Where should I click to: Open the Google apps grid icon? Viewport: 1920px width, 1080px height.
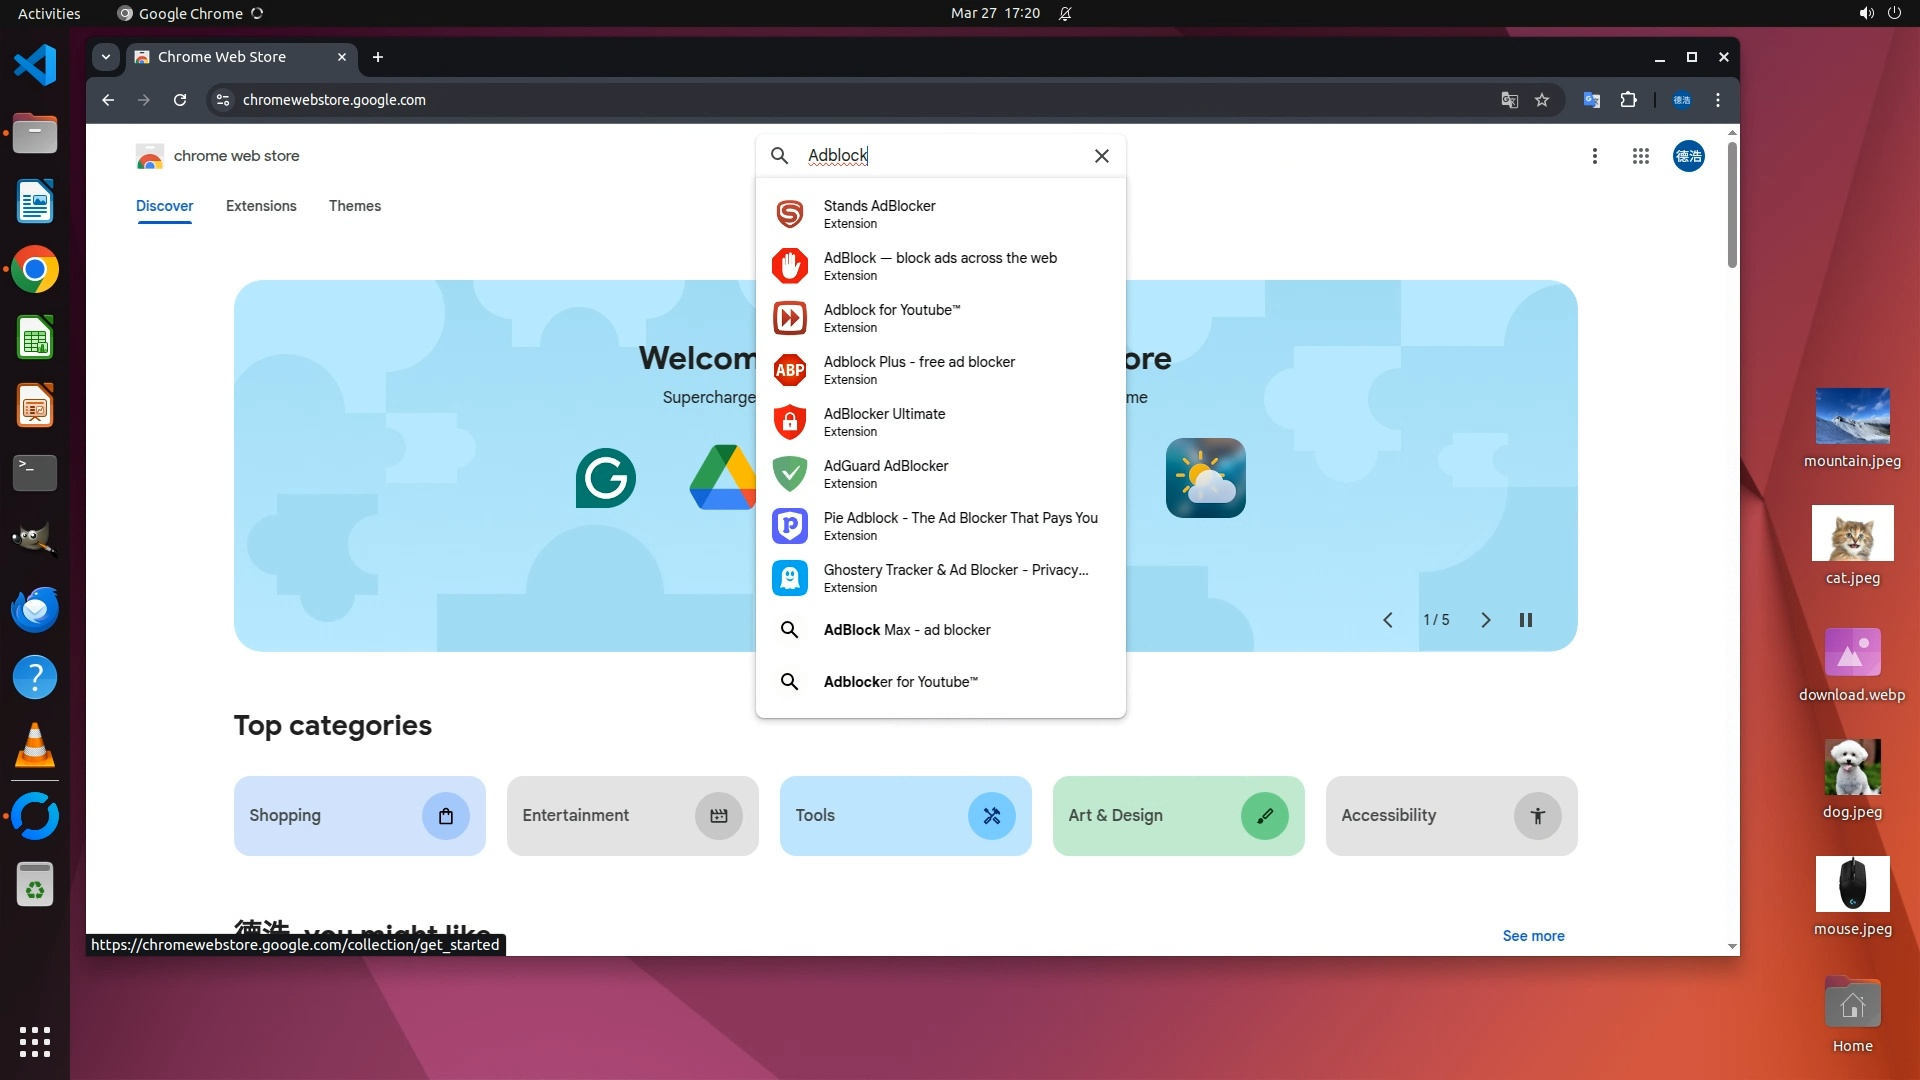(1640, 156)
